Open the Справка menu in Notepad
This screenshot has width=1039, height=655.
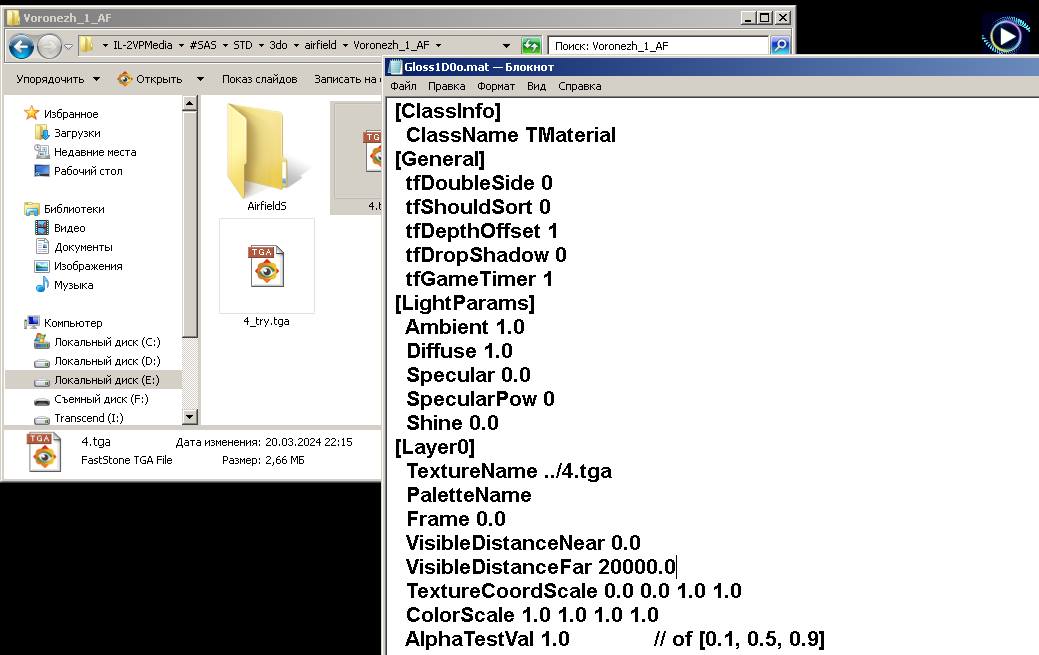tap(579, 86)
